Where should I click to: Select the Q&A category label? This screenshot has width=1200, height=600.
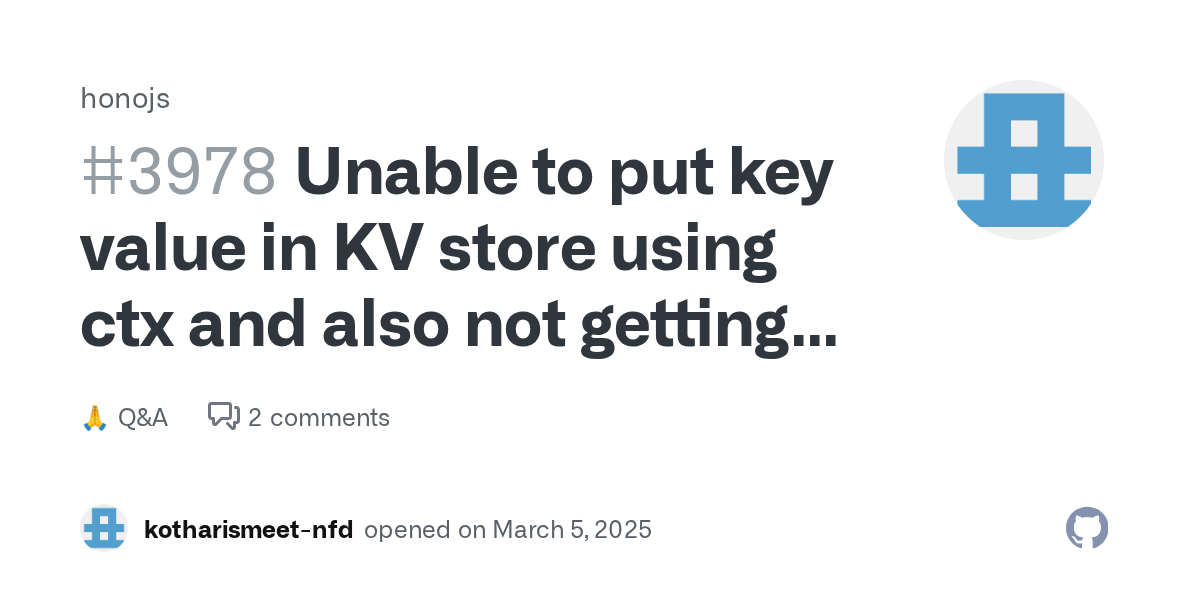coord(142,417)
